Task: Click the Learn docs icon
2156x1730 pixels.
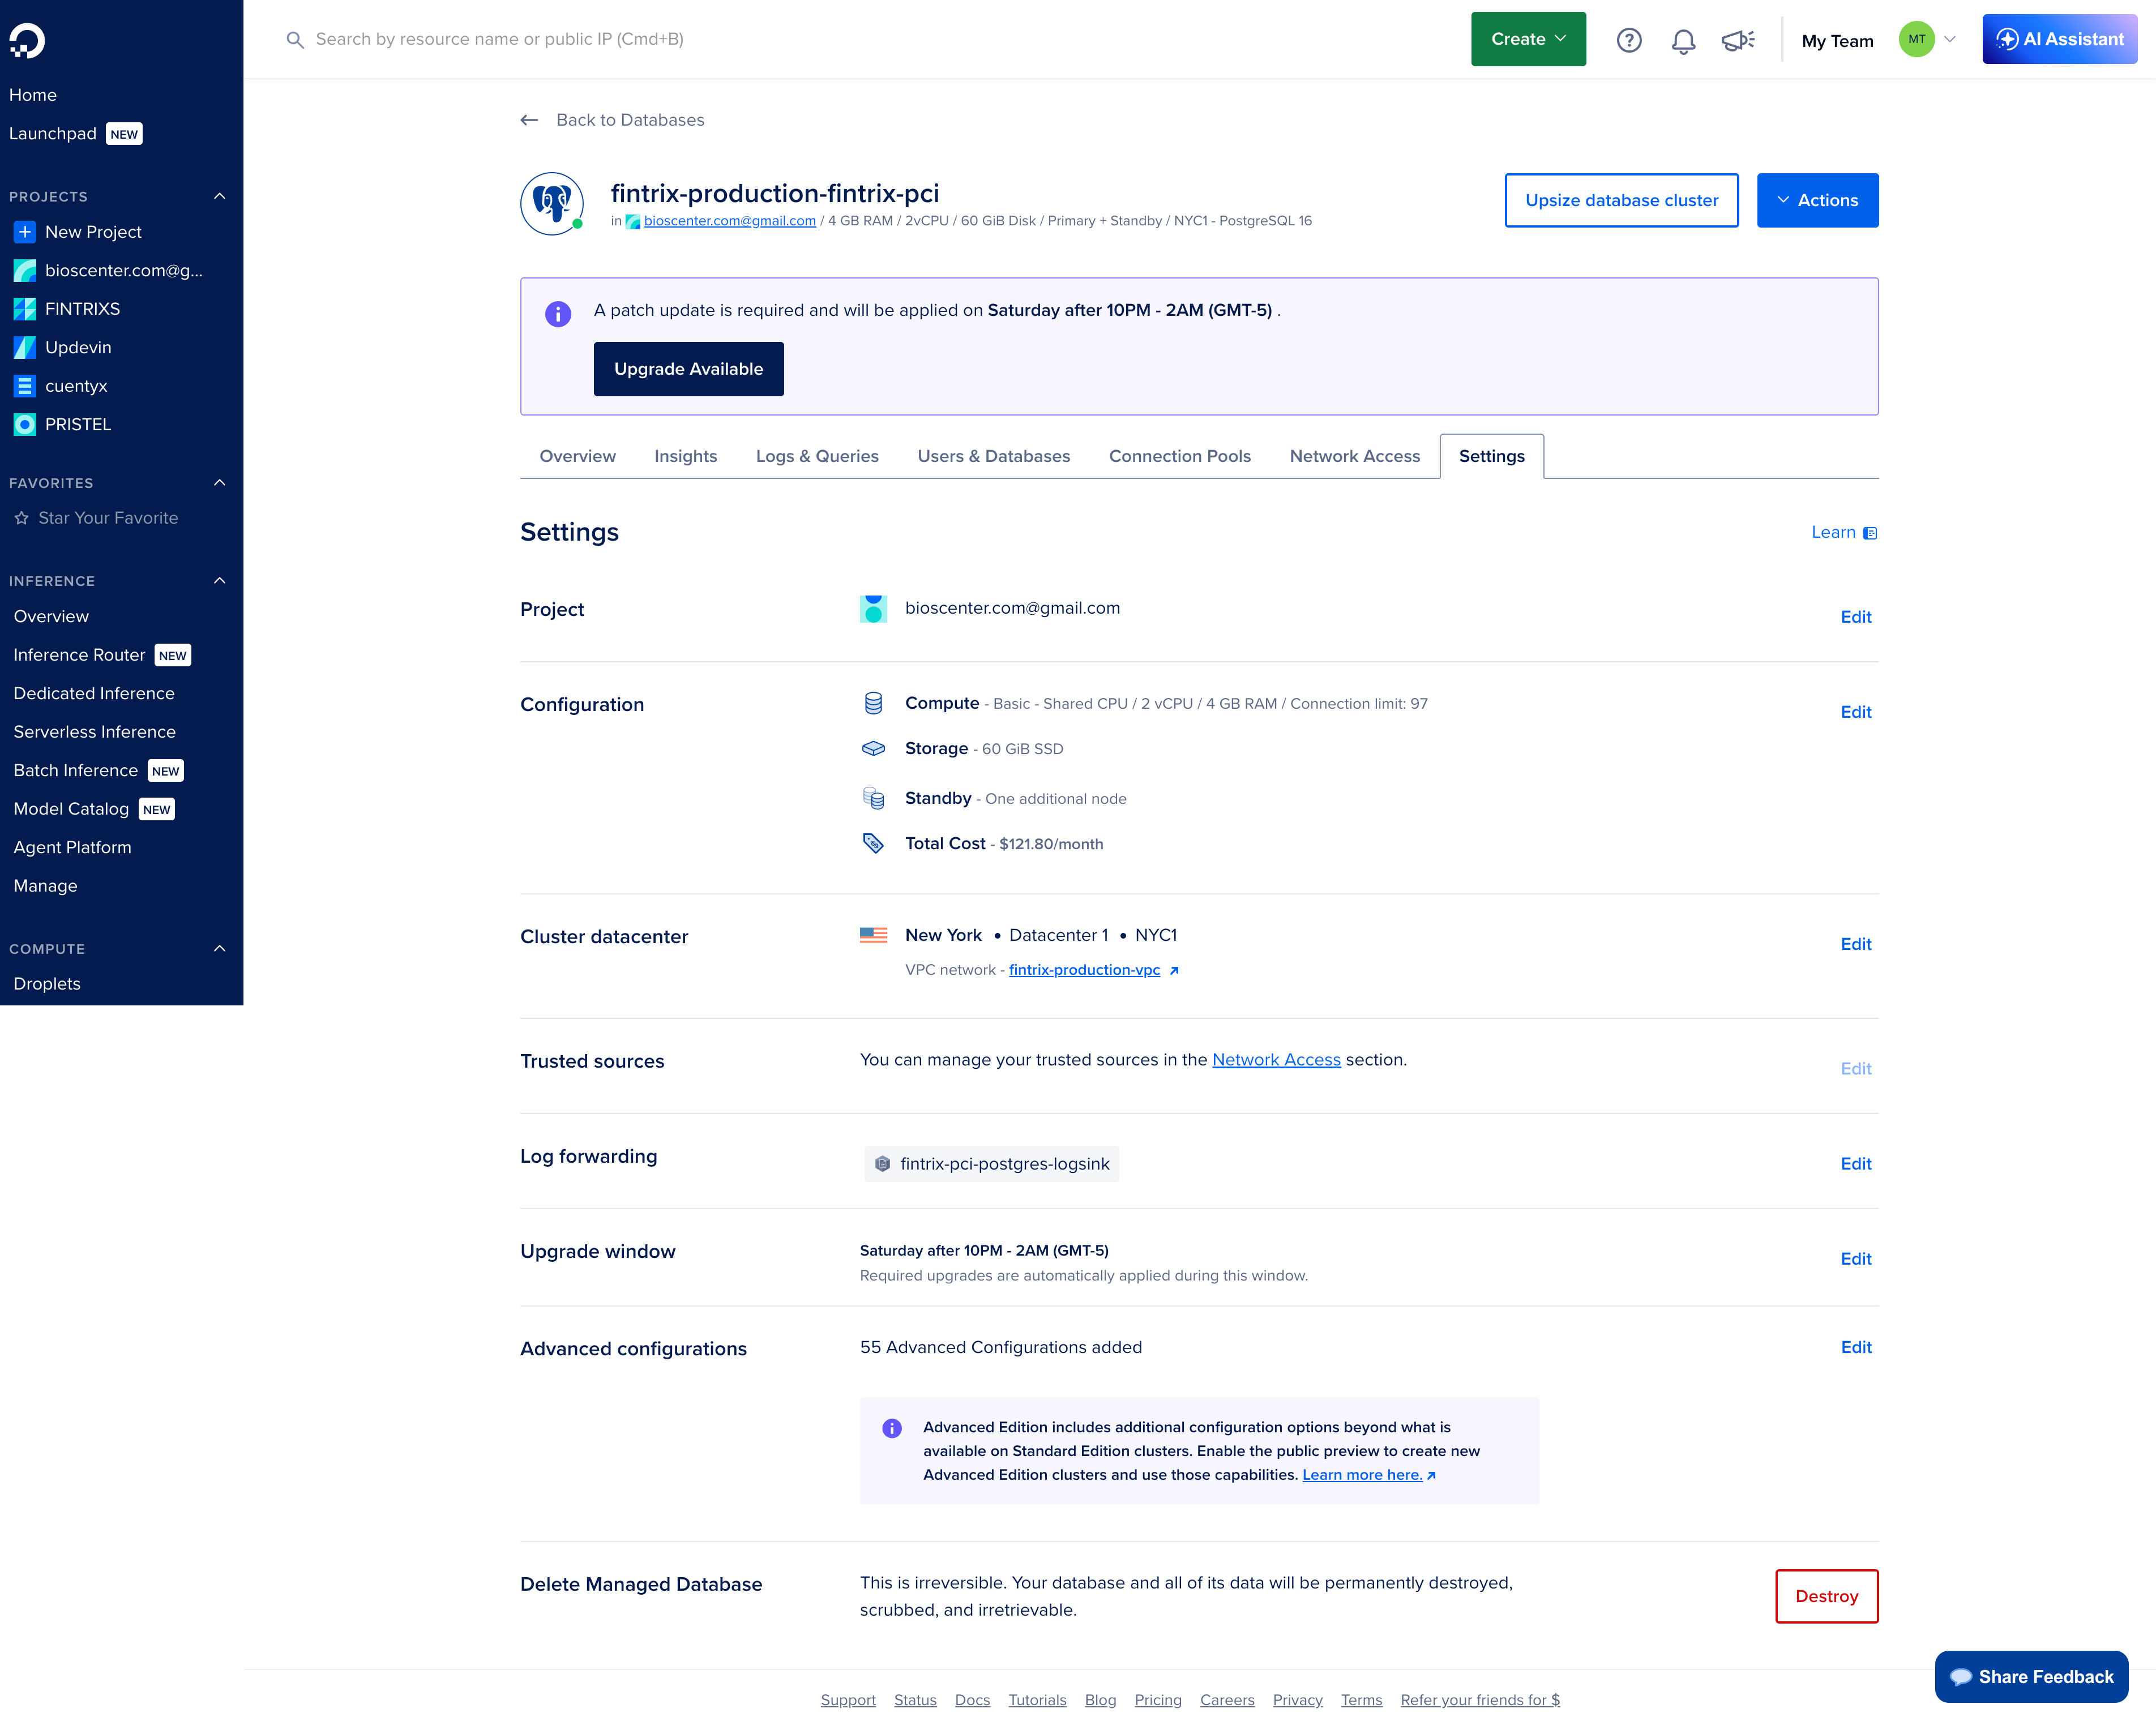Action: (1870, 533)
